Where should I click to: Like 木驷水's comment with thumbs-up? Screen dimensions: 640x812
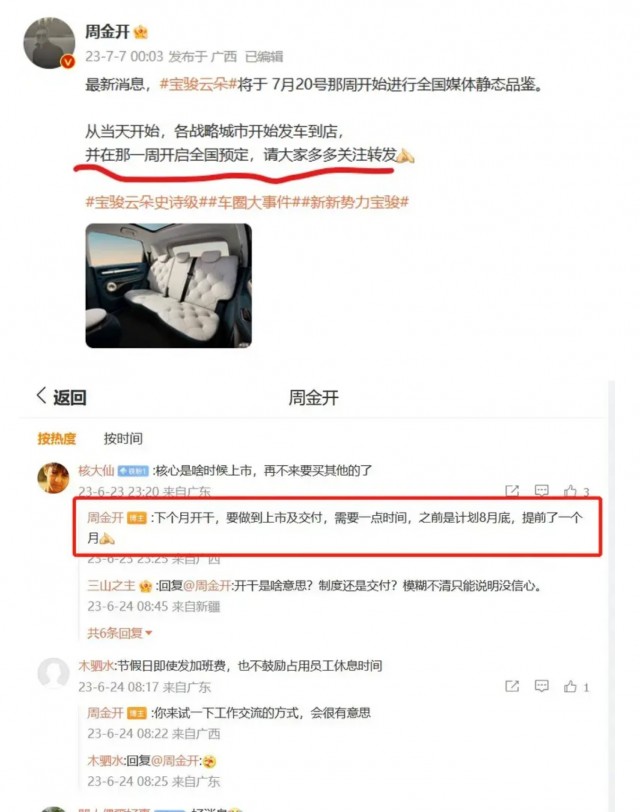point(570,686)
